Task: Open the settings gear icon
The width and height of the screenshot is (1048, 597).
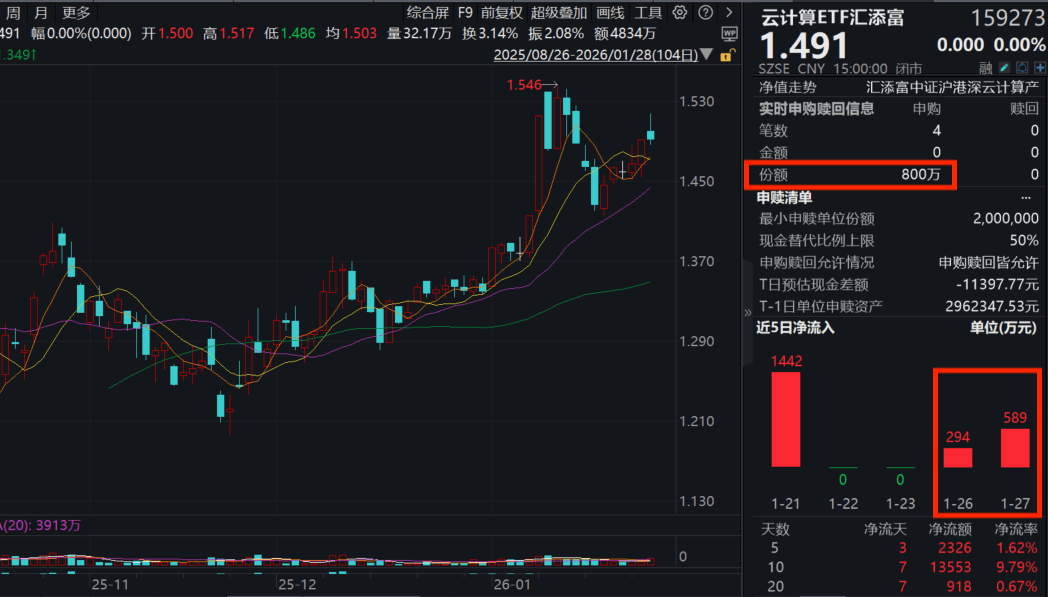Action: coord(680,14)
